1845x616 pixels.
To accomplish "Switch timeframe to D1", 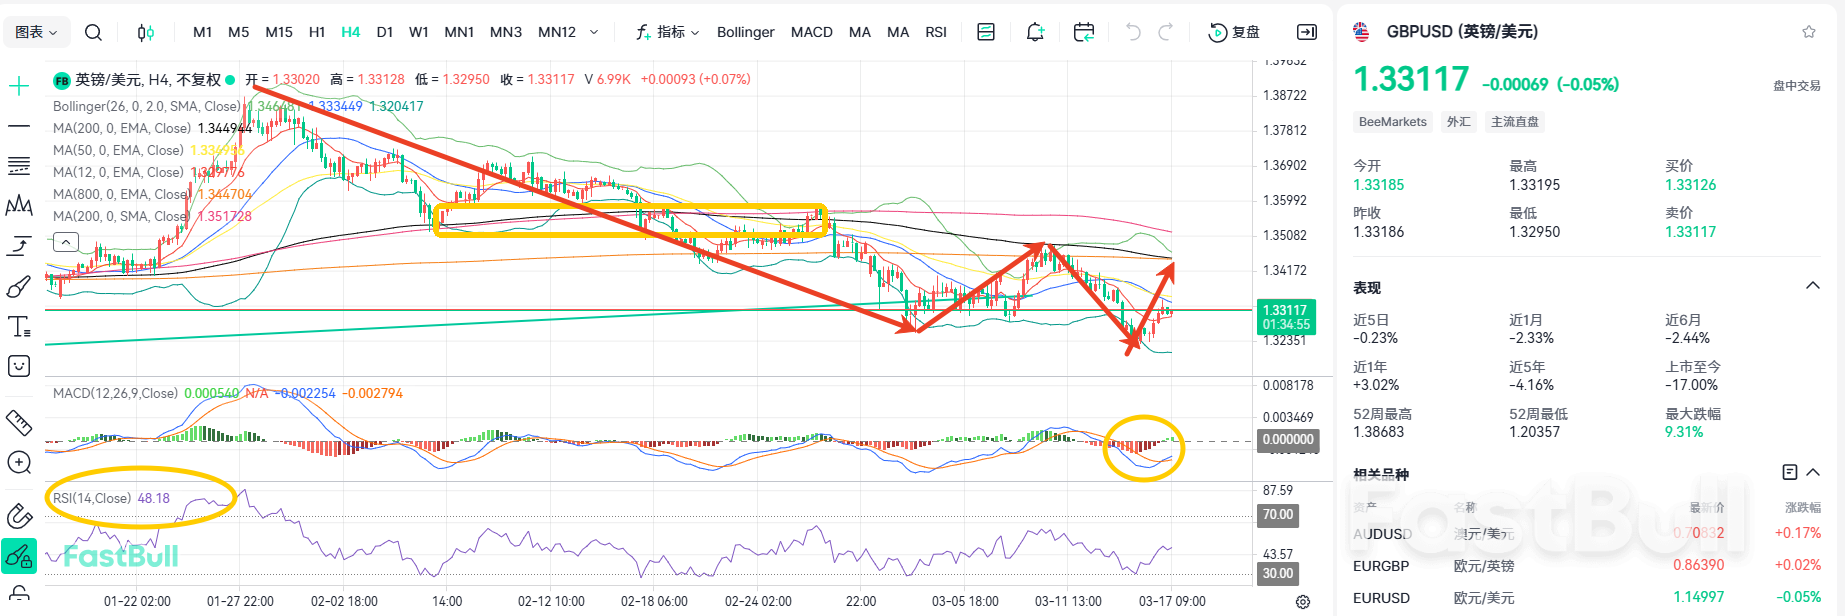I will tap(384, 32).
